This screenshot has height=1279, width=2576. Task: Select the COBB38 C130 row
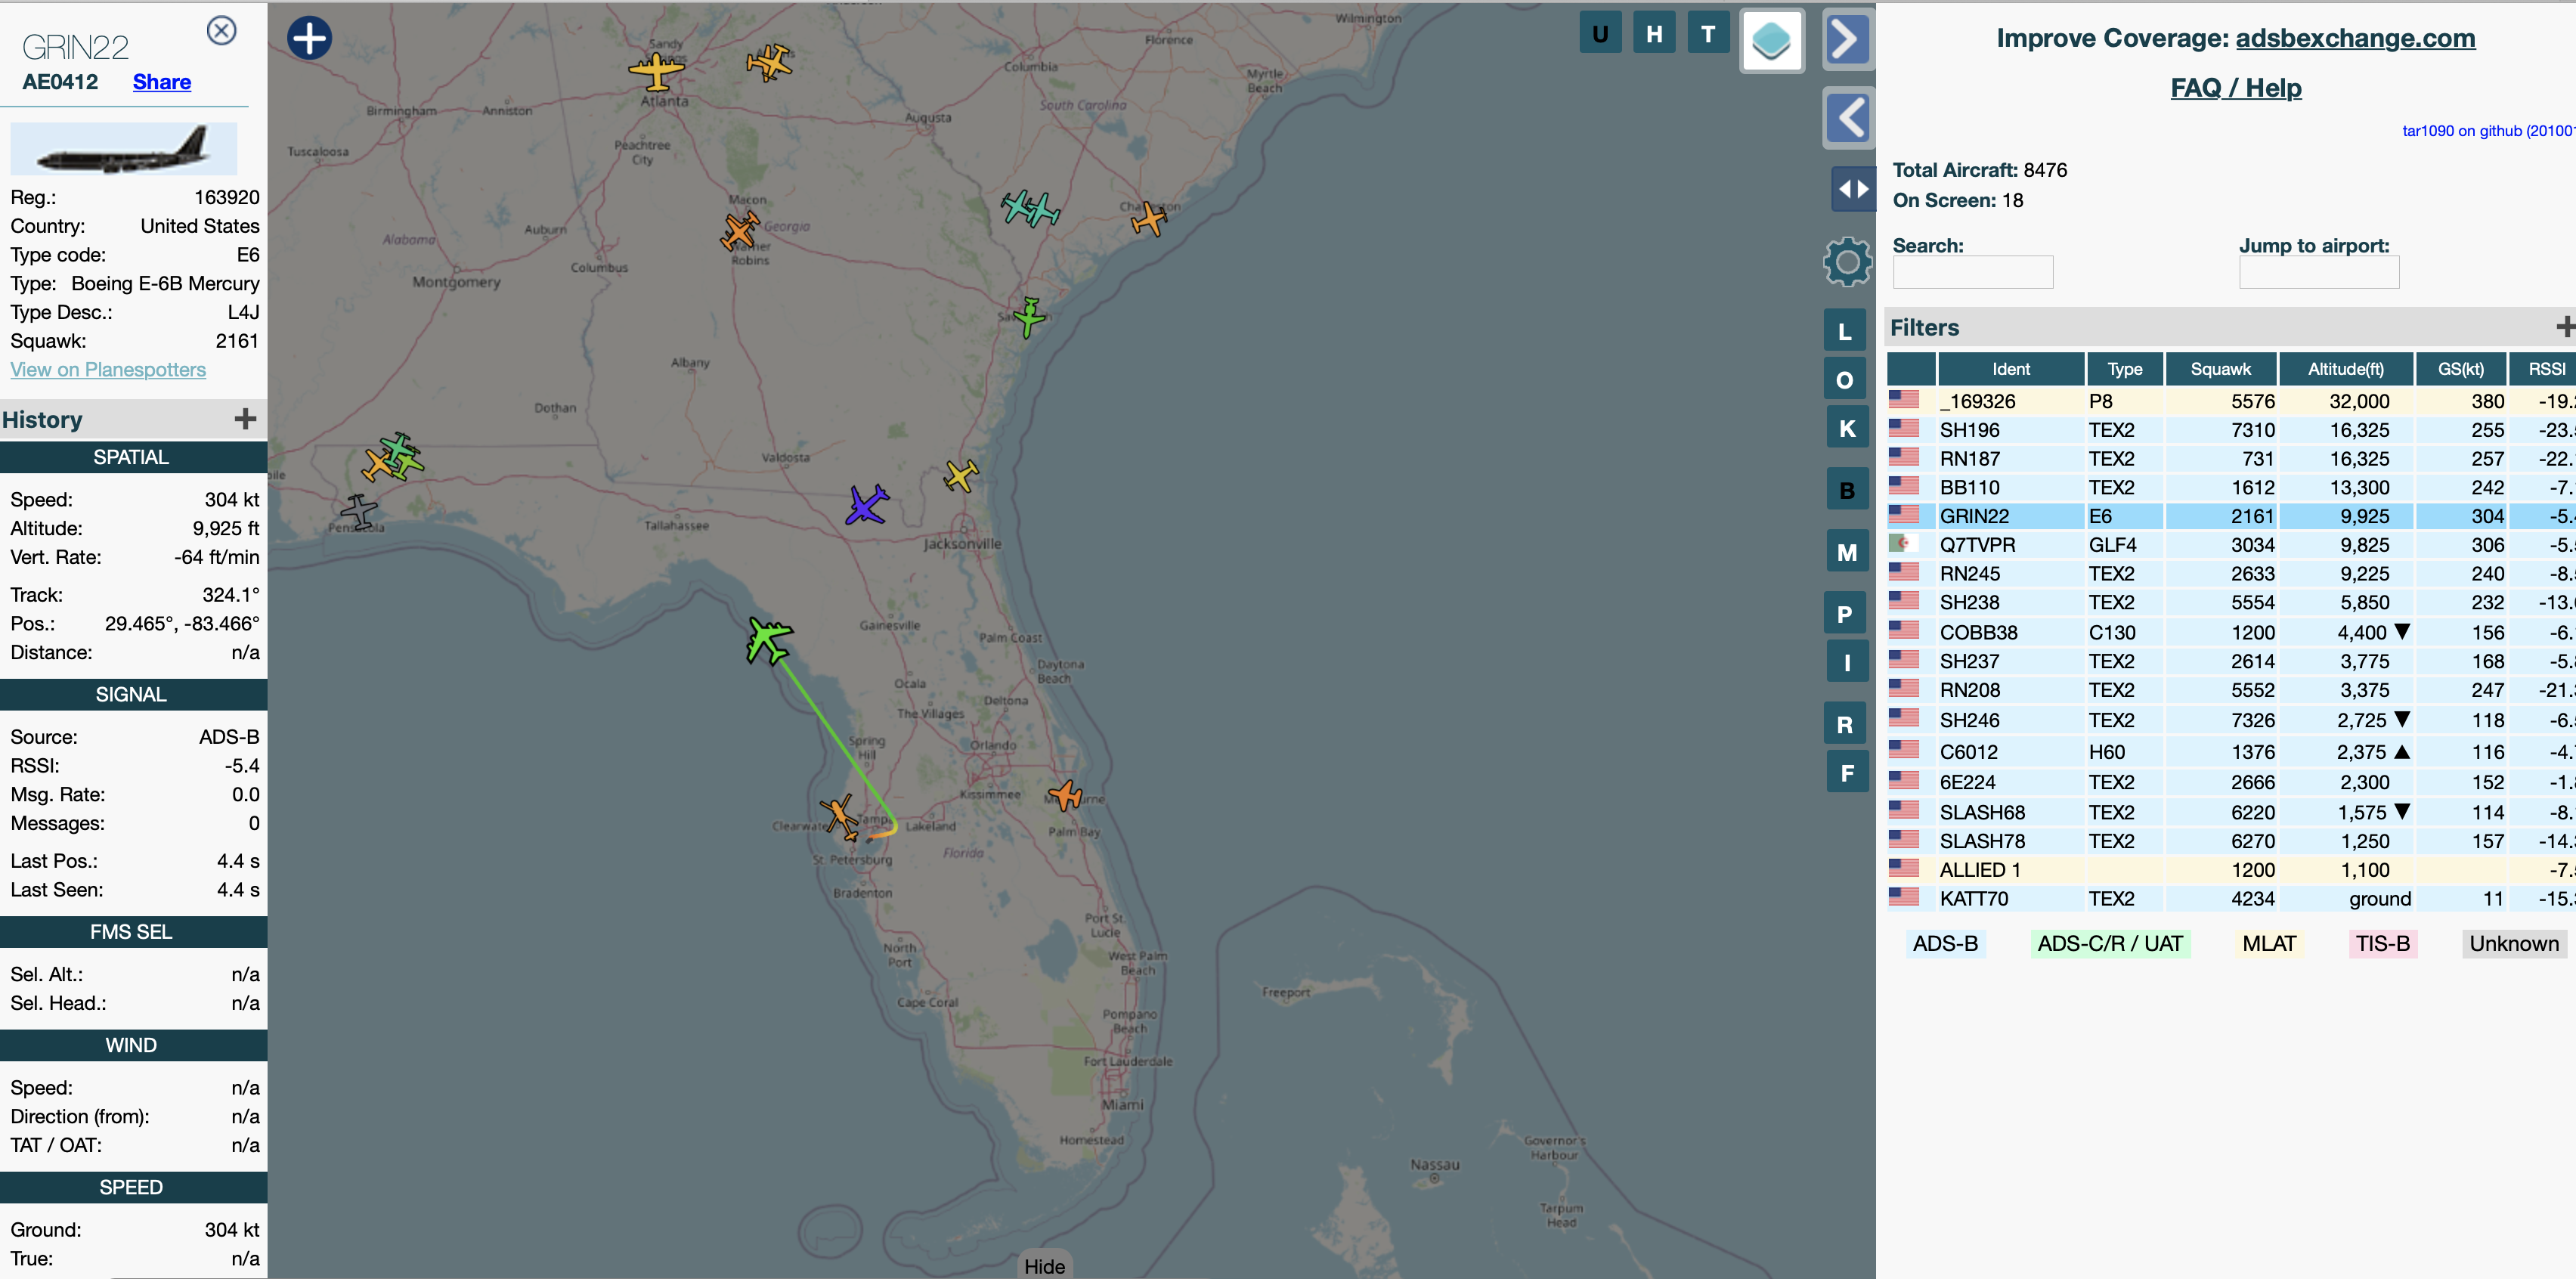click(x=2231, y=632)
